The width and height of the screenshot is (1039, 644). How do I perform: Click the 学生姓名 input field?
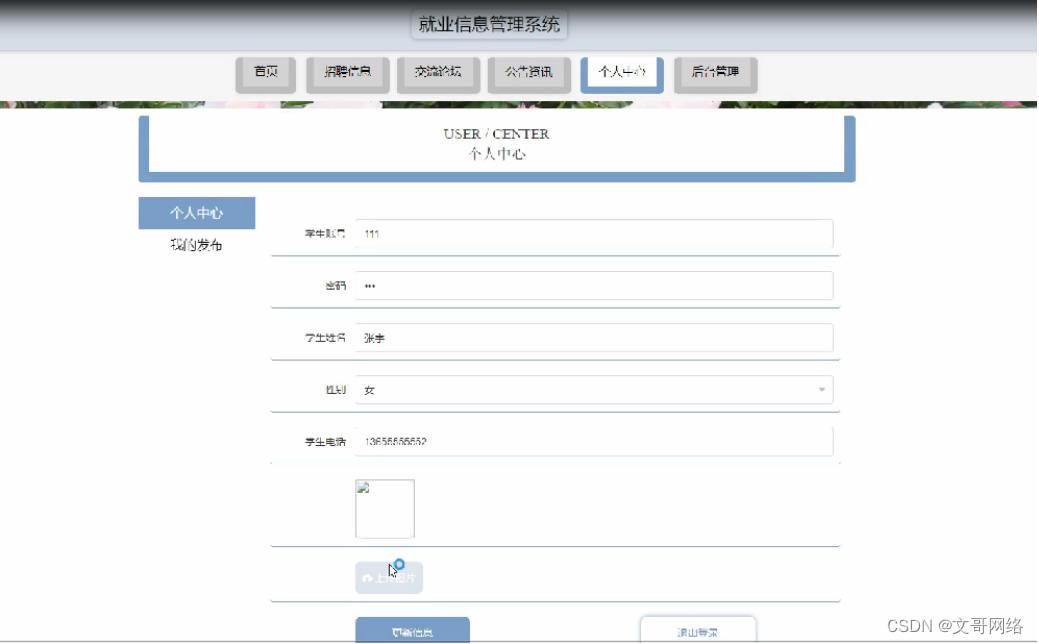(x=594, y=338)
